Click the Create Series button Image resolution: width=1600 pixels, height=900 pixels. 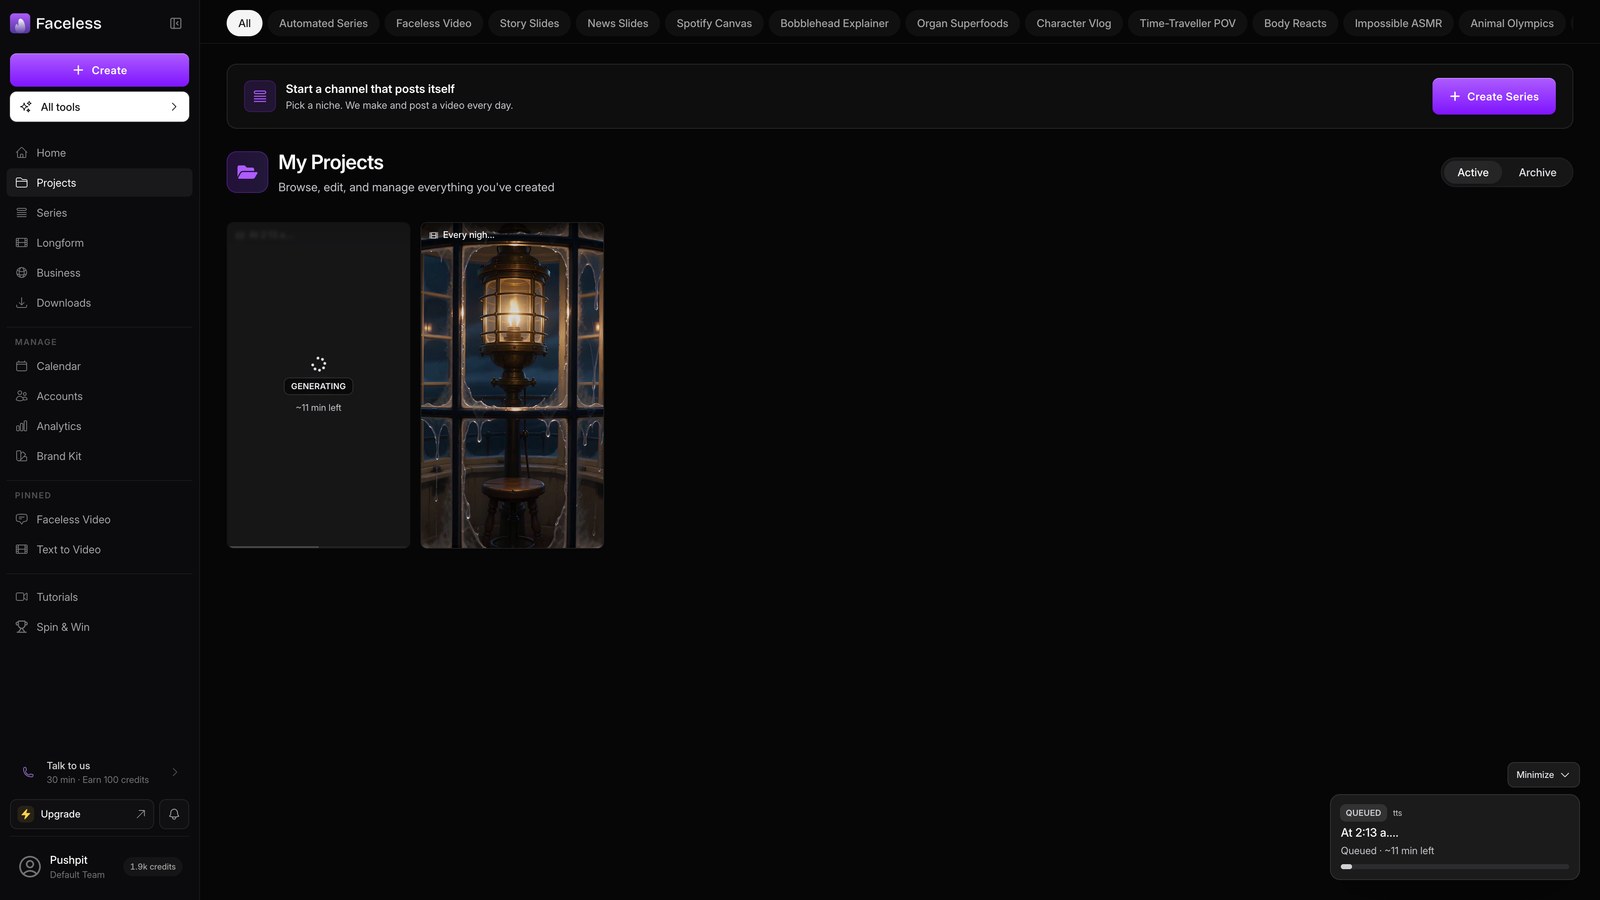[1493, 96]
